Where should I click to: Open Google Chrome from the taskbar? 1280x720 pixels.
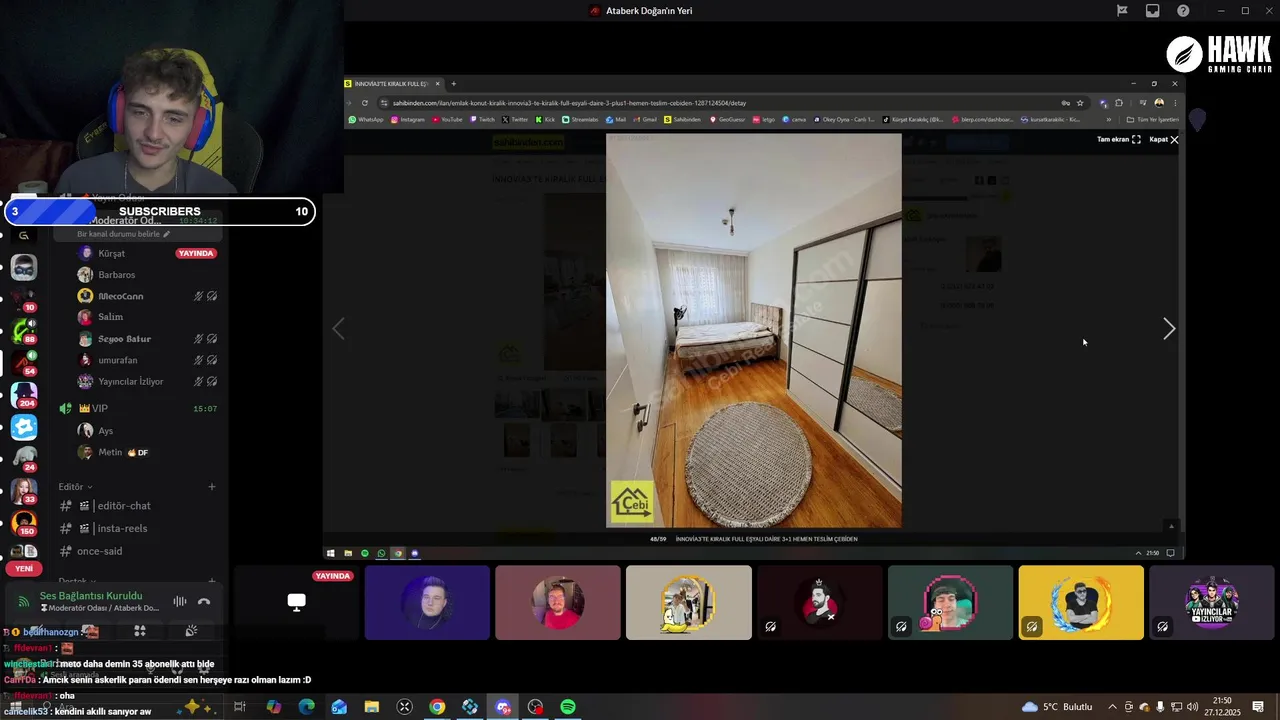tap(437, 707)
